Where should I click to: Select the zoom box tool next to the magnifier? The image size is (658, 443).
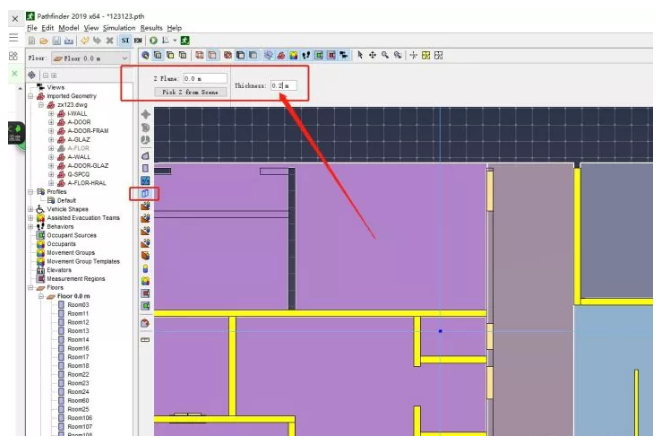(x=397, y=55)
